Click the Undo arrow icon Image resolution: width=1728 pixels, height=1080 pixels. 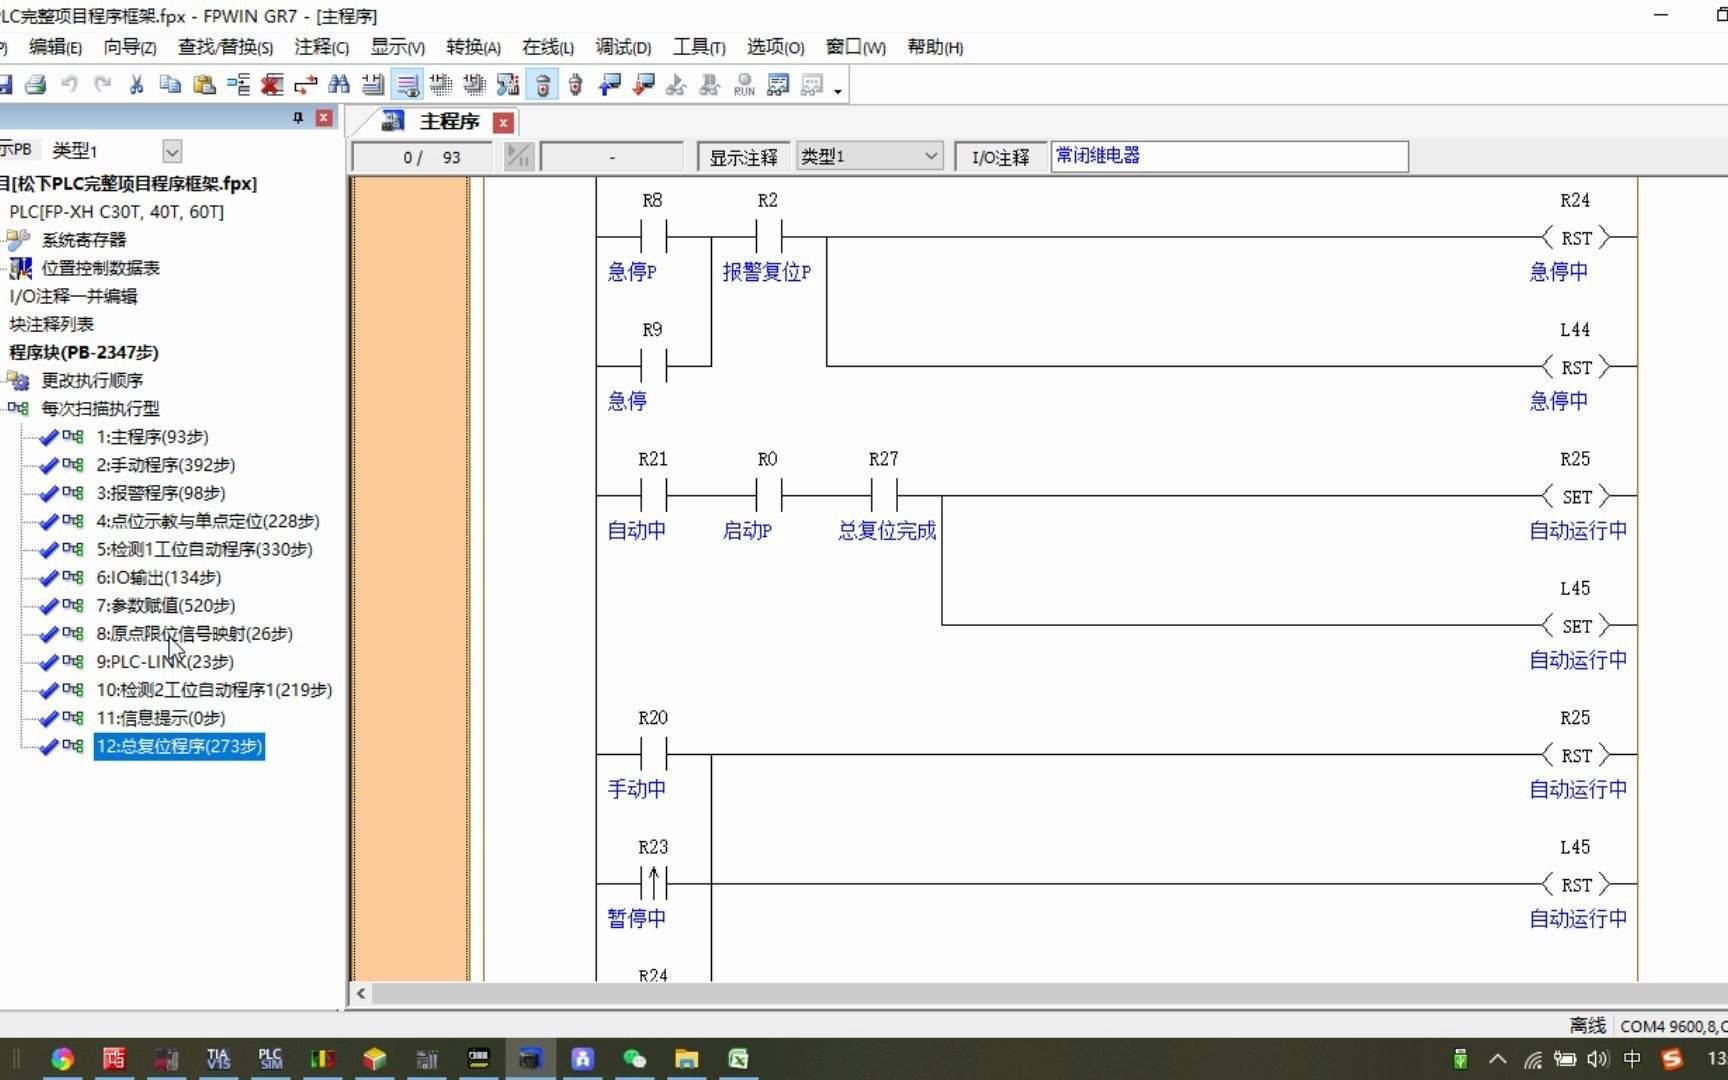click(x=69, y=85)
